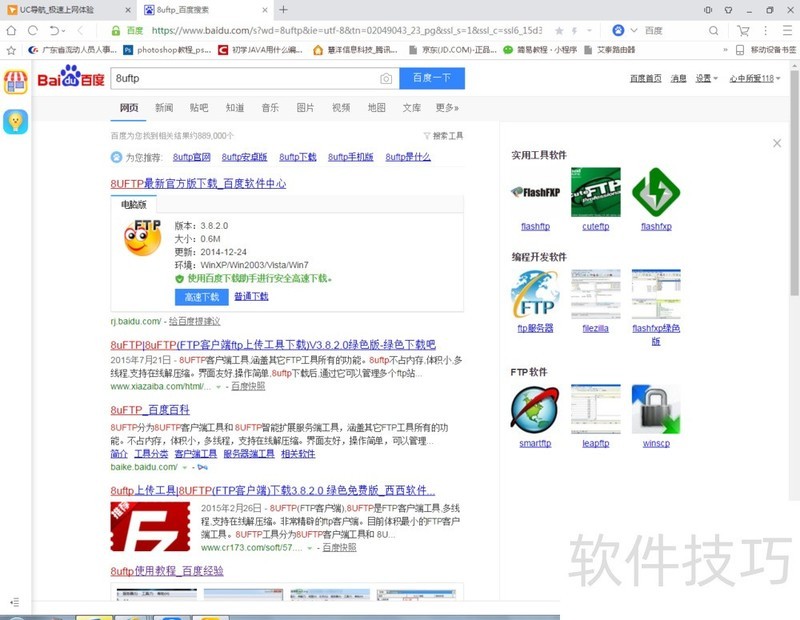Viewport: 800px width, 620px height.
Task: Click the smartftp globe icon
Action: tap(535, 408)
